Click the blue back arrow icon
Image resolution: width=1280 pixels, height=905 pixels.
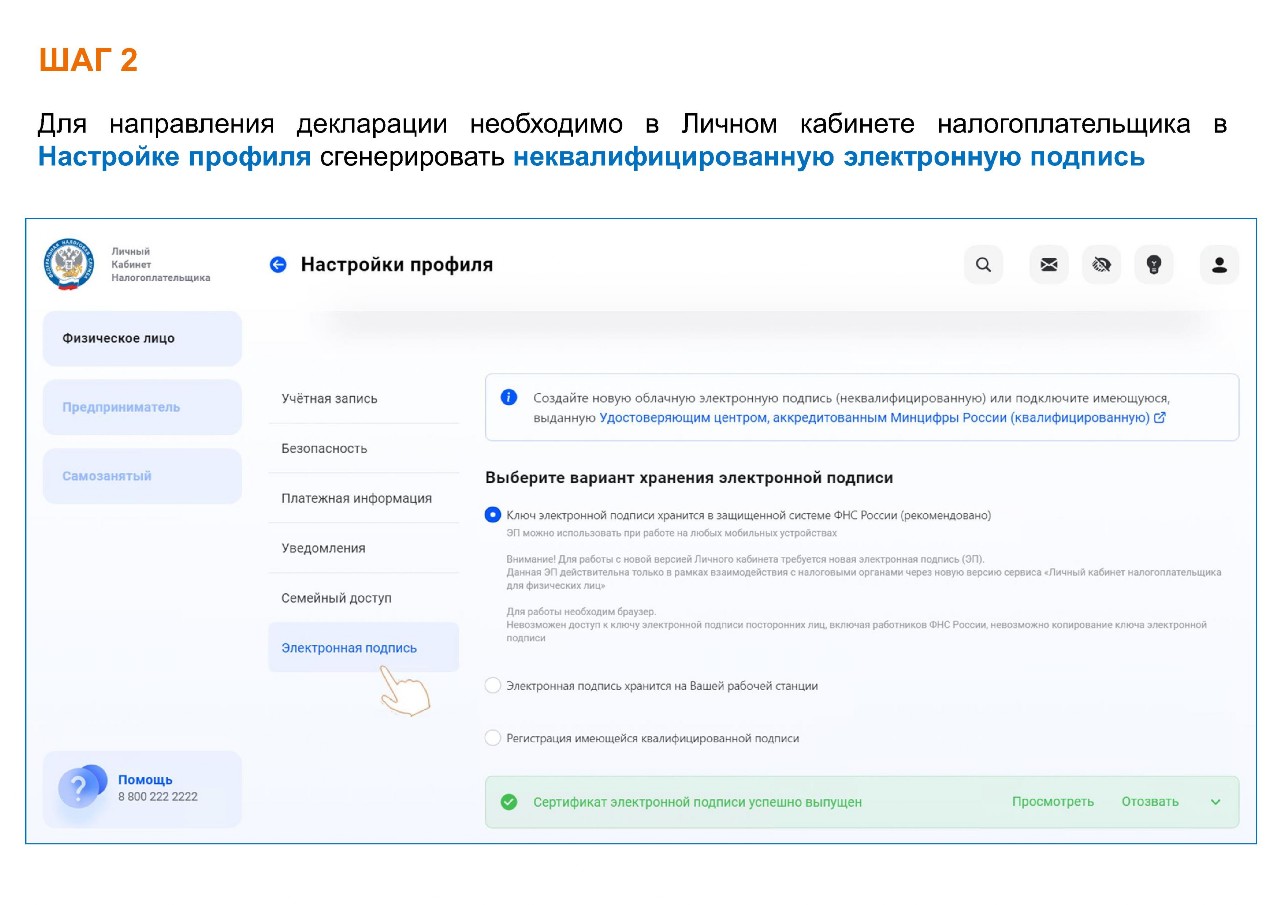click(278, 265)
